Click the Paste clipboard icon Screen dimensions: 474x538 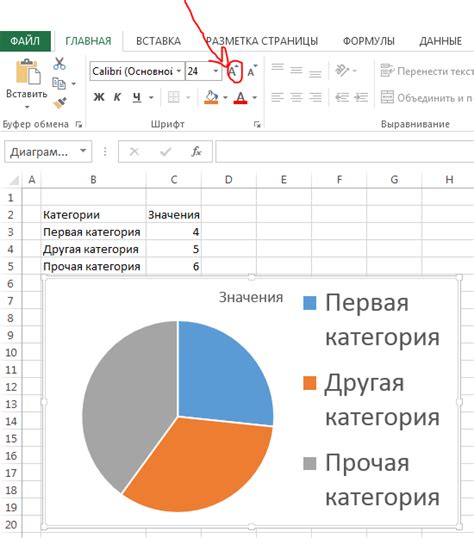point(28,71)
